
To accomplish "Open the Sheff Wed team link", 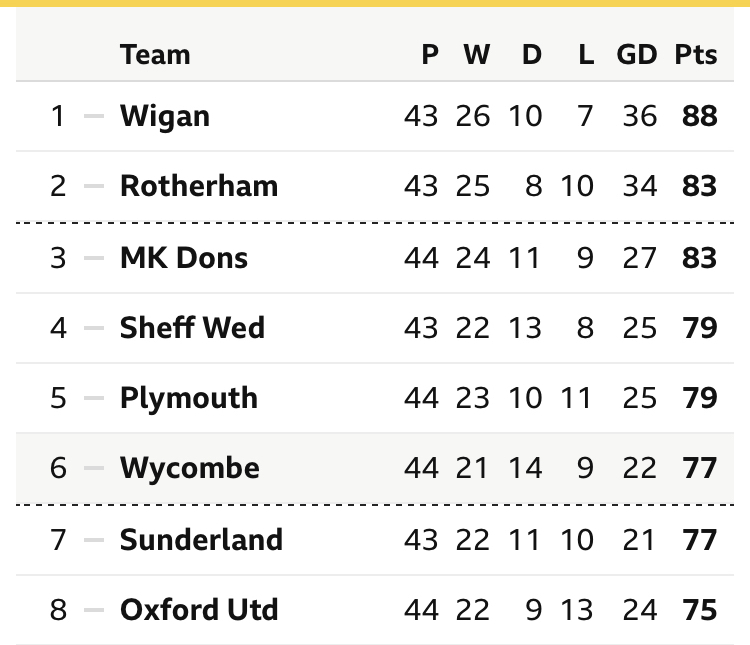I will (x=192, y=328).
